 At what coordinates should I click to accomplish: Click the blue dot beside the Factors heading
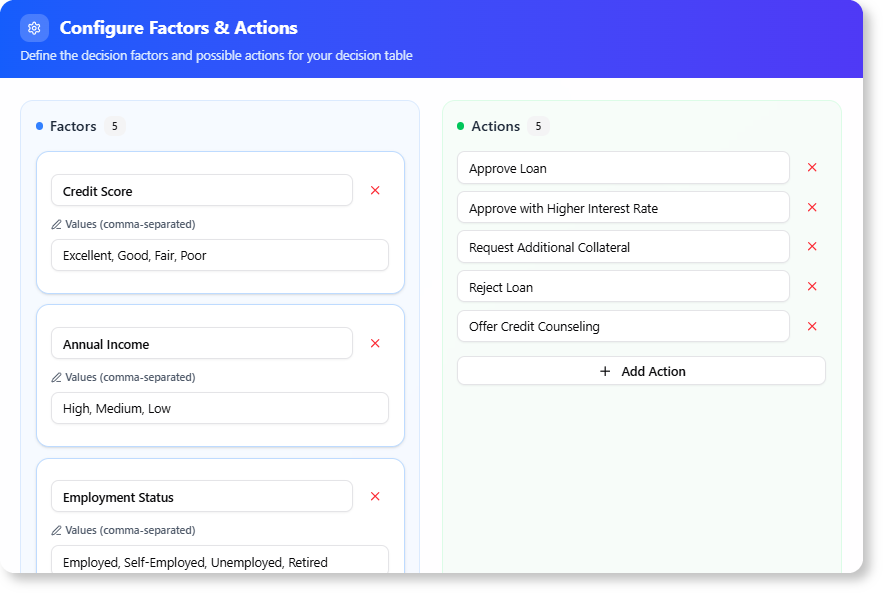[x=39, y=126]
